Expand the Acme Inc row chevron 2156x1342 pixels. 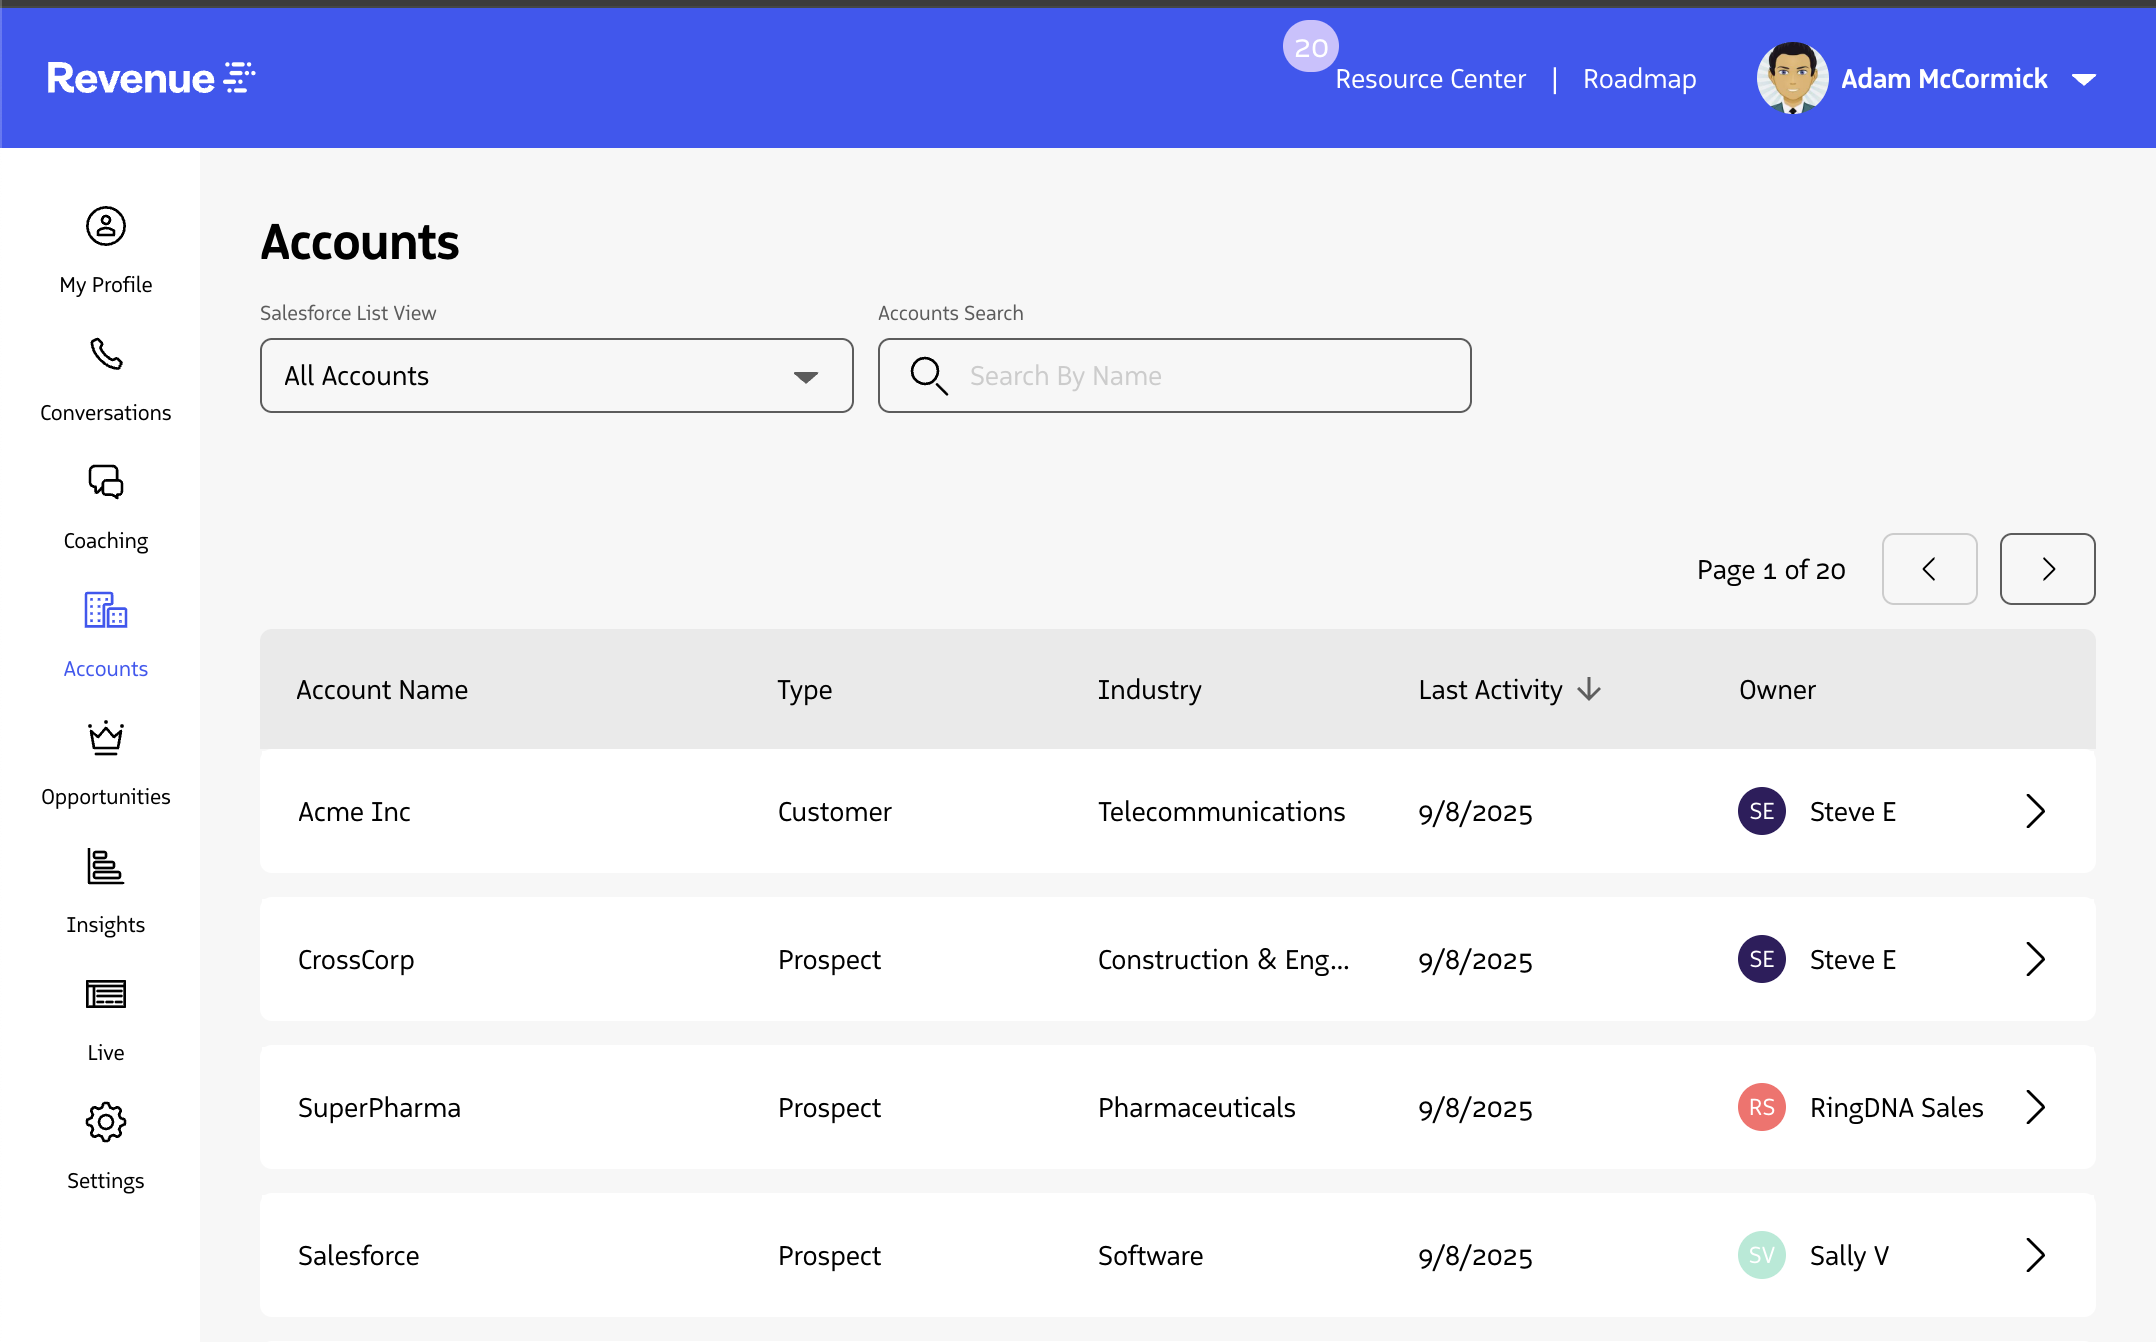[x=2035, y=811]
